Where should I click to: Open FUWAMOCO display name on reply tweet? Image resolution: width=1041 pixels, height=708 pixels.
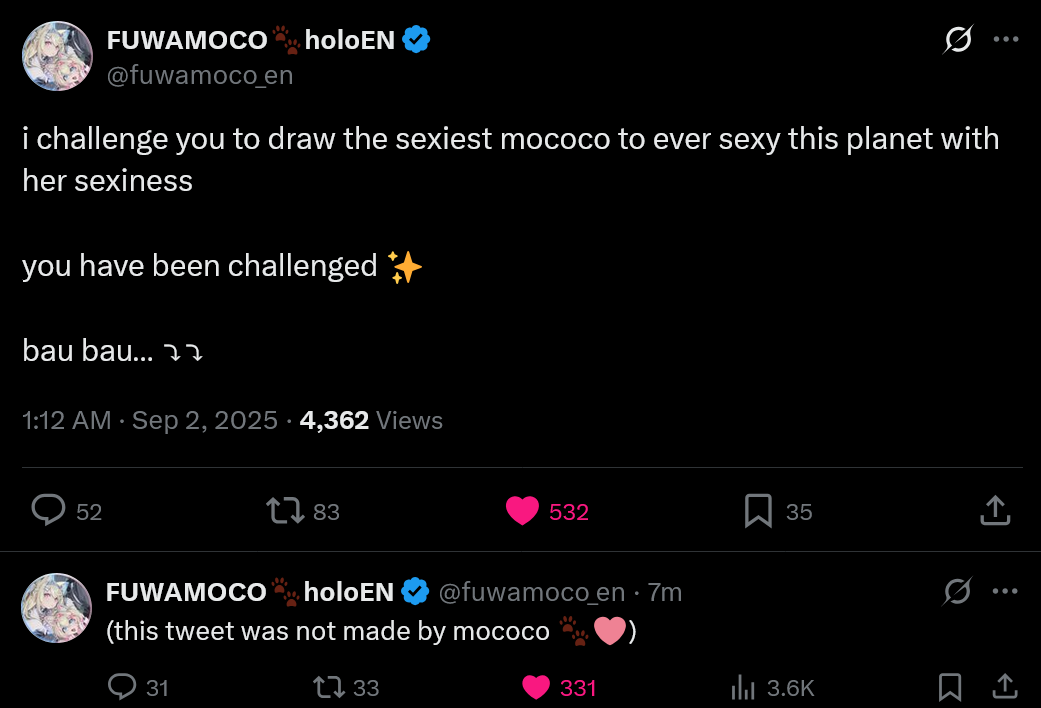pyautogui.click(x=186, y=592)
